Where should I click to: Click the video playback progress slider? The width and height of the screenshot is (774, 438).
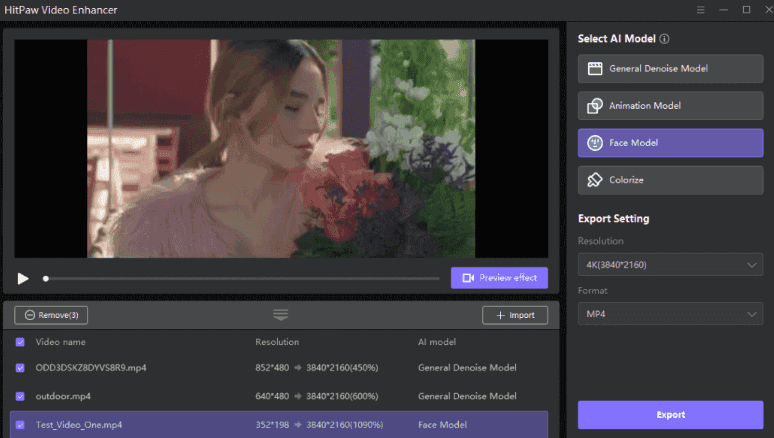point(240,278)
